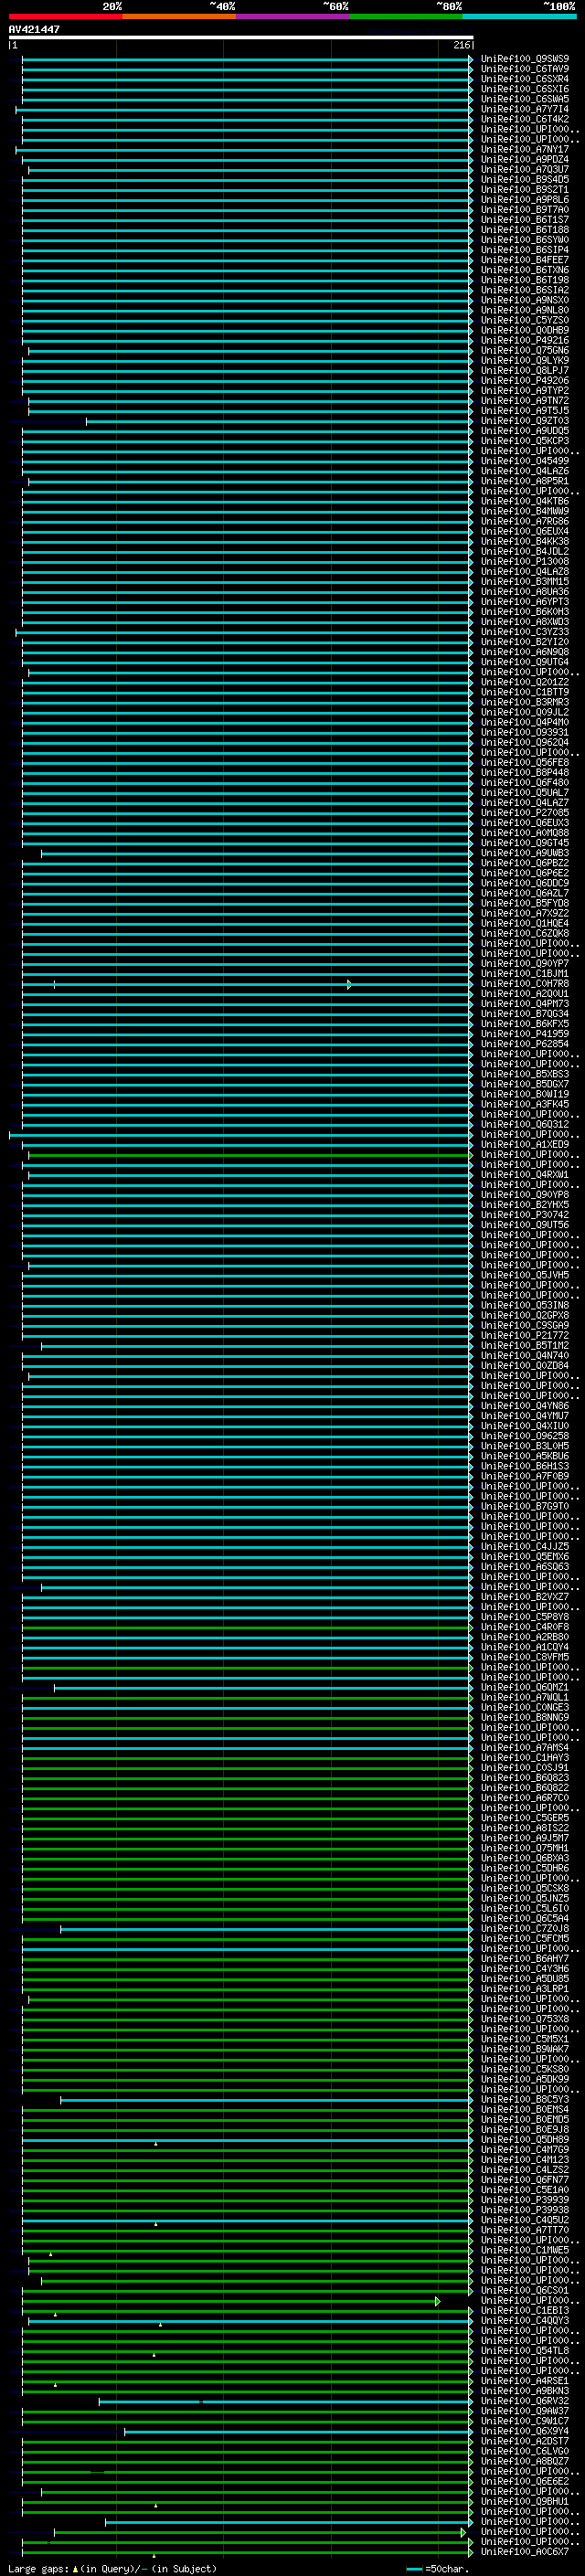Select the UniRef100_B6T198 label

point(525,280)
